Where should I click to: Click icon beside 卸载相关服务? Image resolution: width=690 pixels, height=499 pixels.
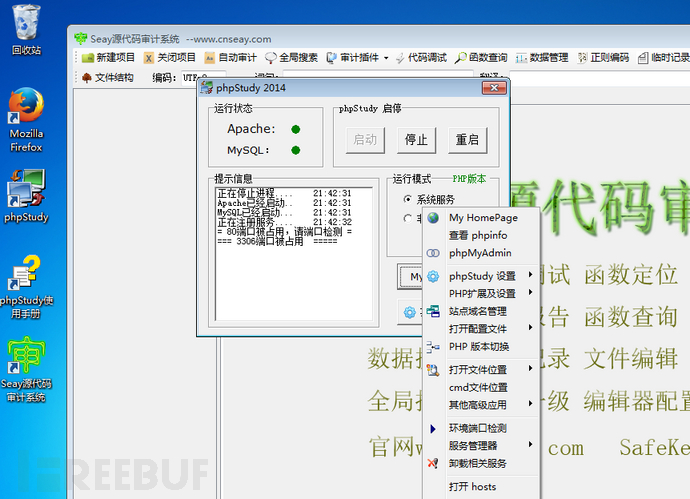click(433, 463)
